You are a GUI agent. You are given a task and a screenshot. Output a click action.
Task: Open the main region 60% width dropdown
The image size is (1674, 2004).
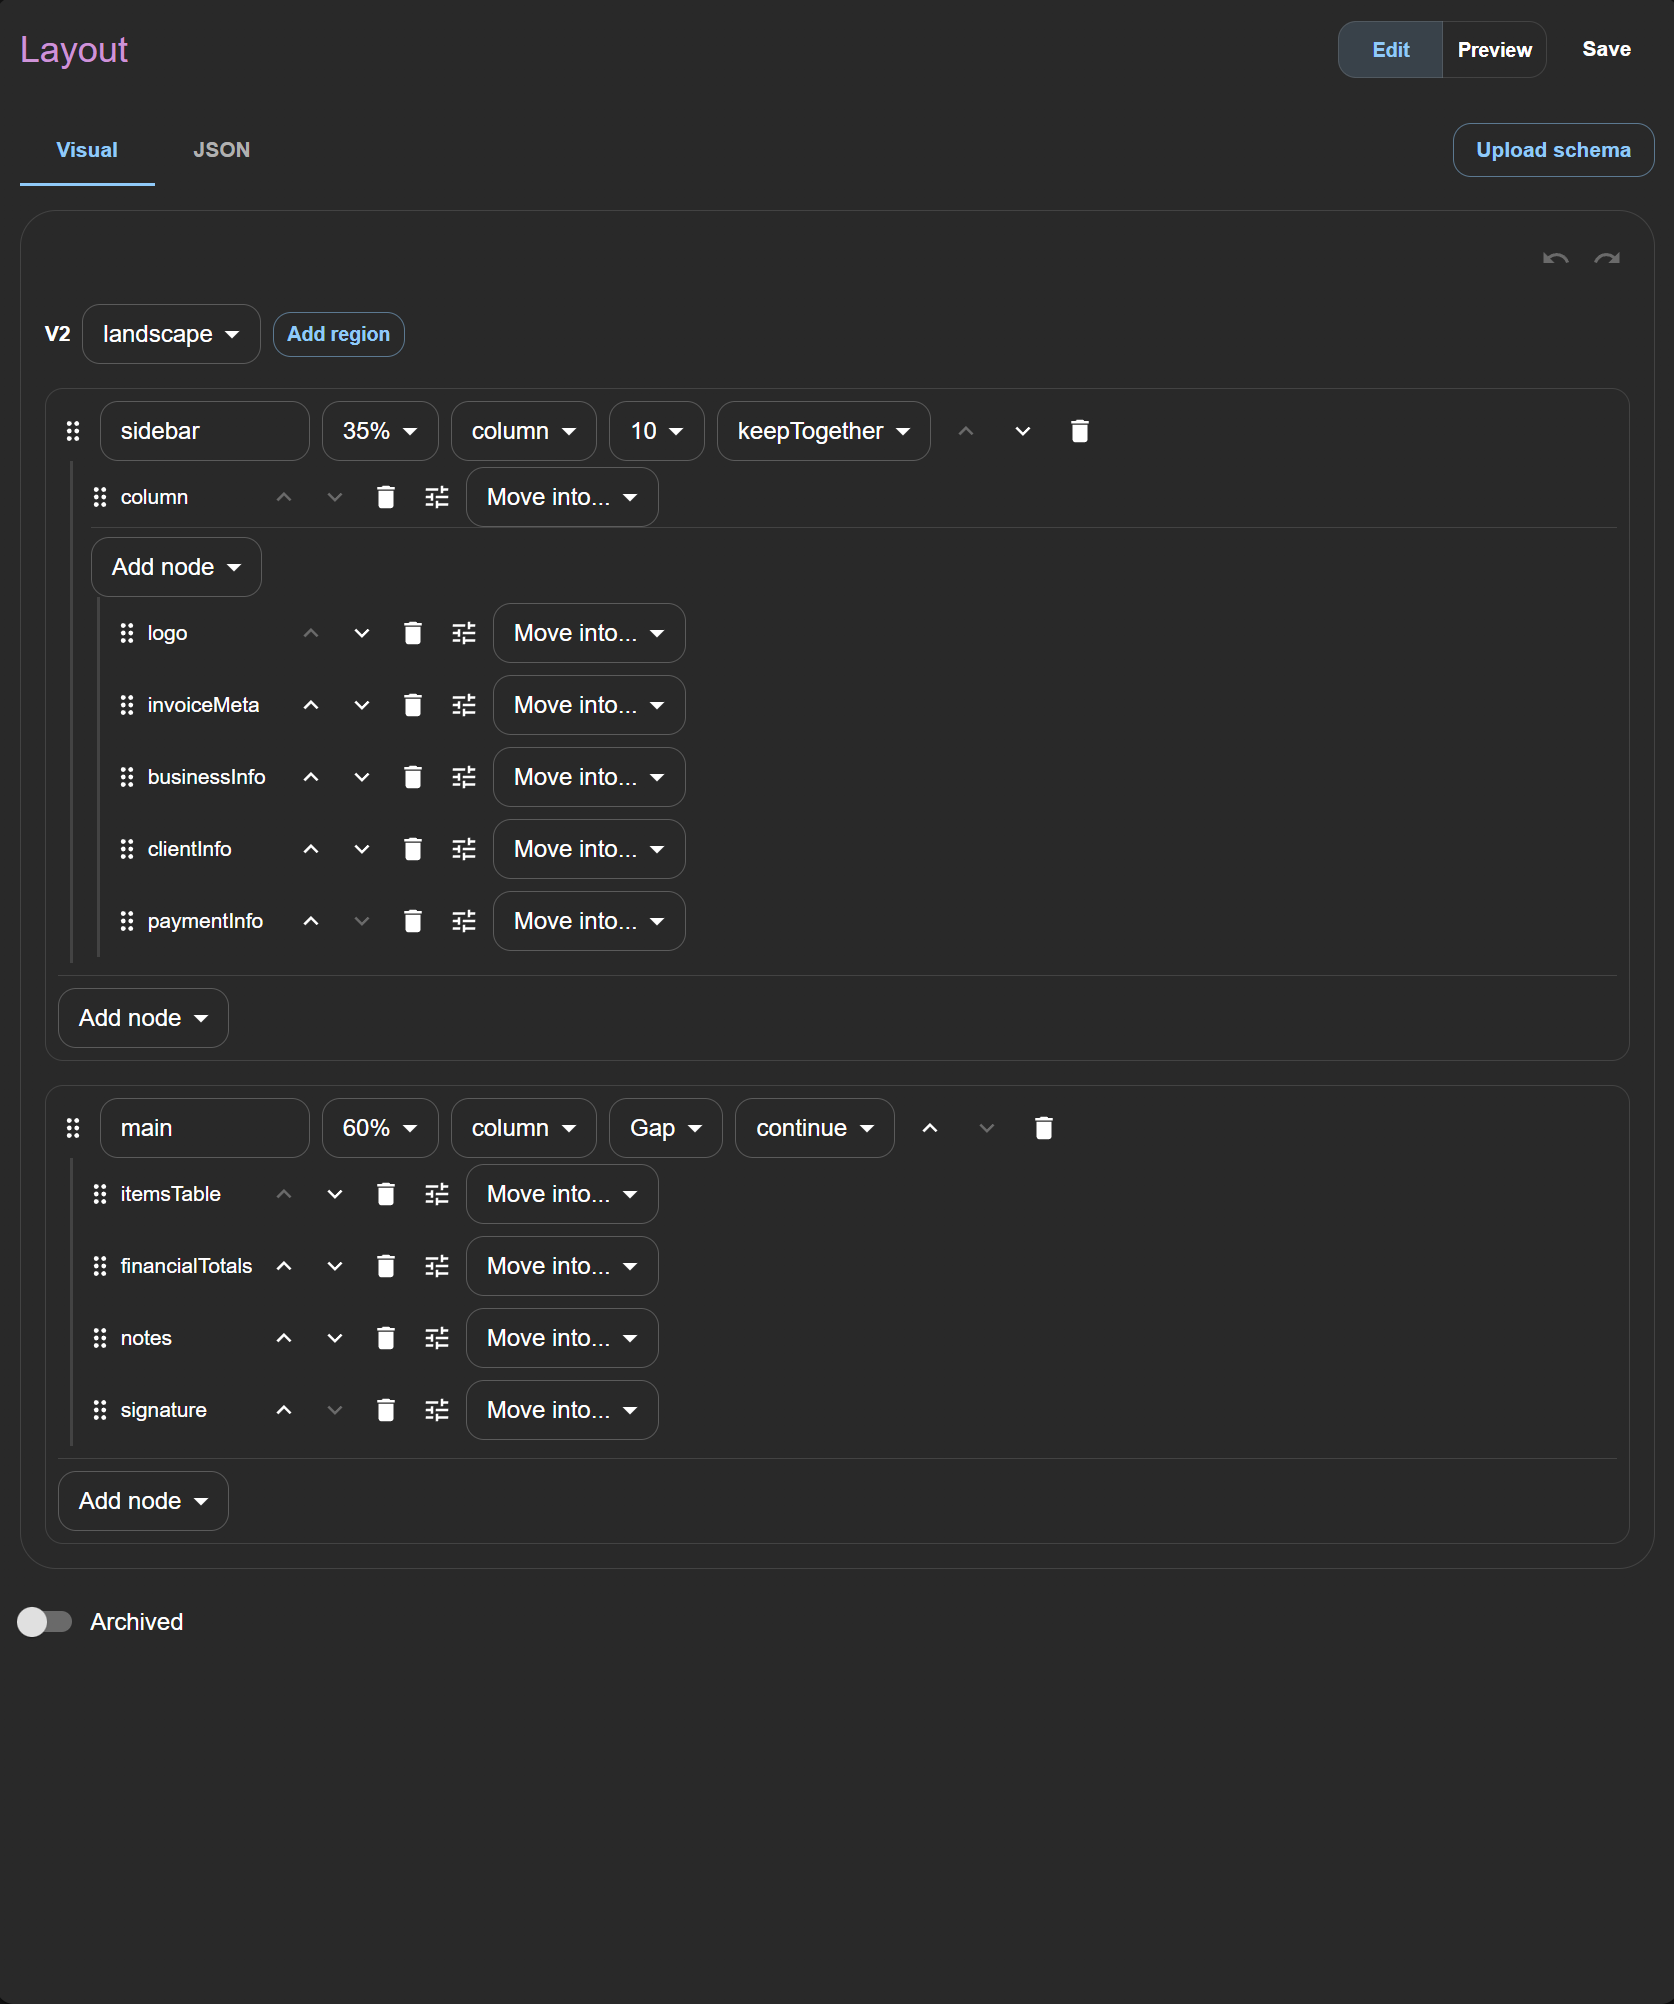pyautogui.click(x=380, y=1128)
